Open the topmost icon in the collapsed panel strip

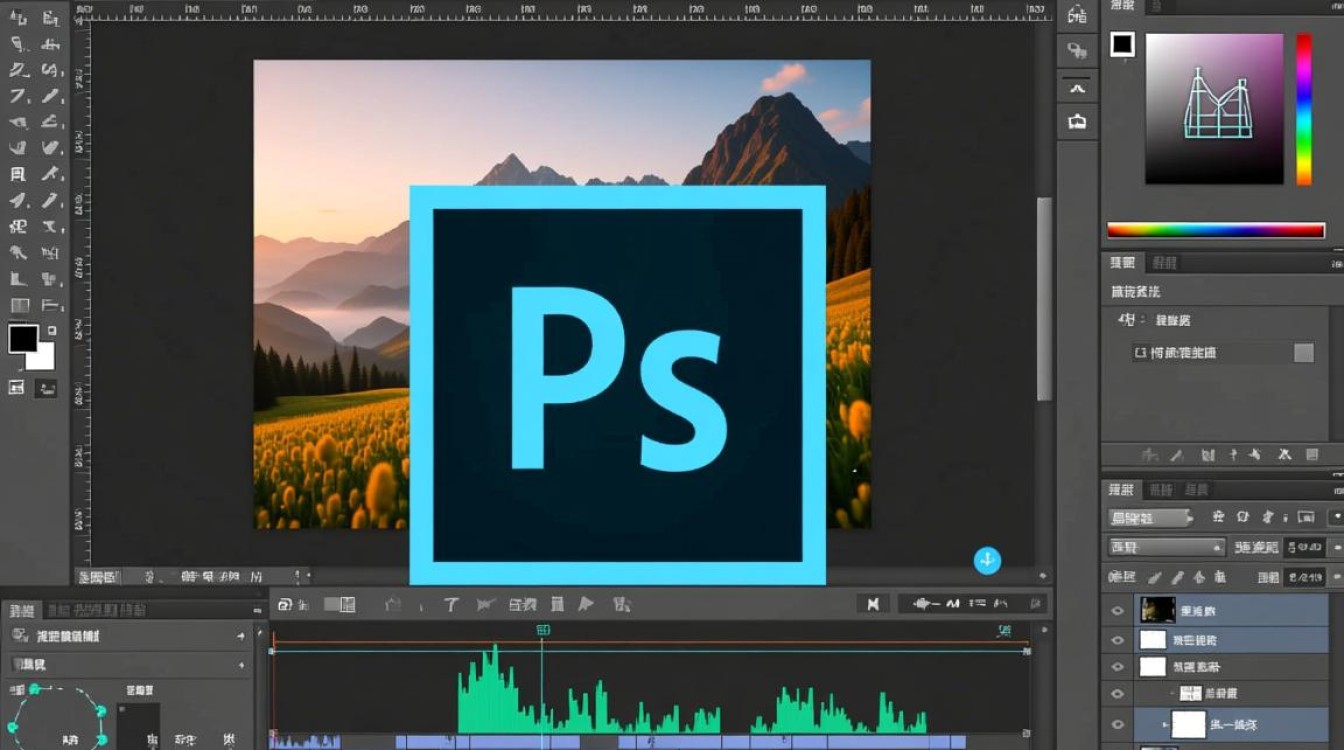[1077, 15]
